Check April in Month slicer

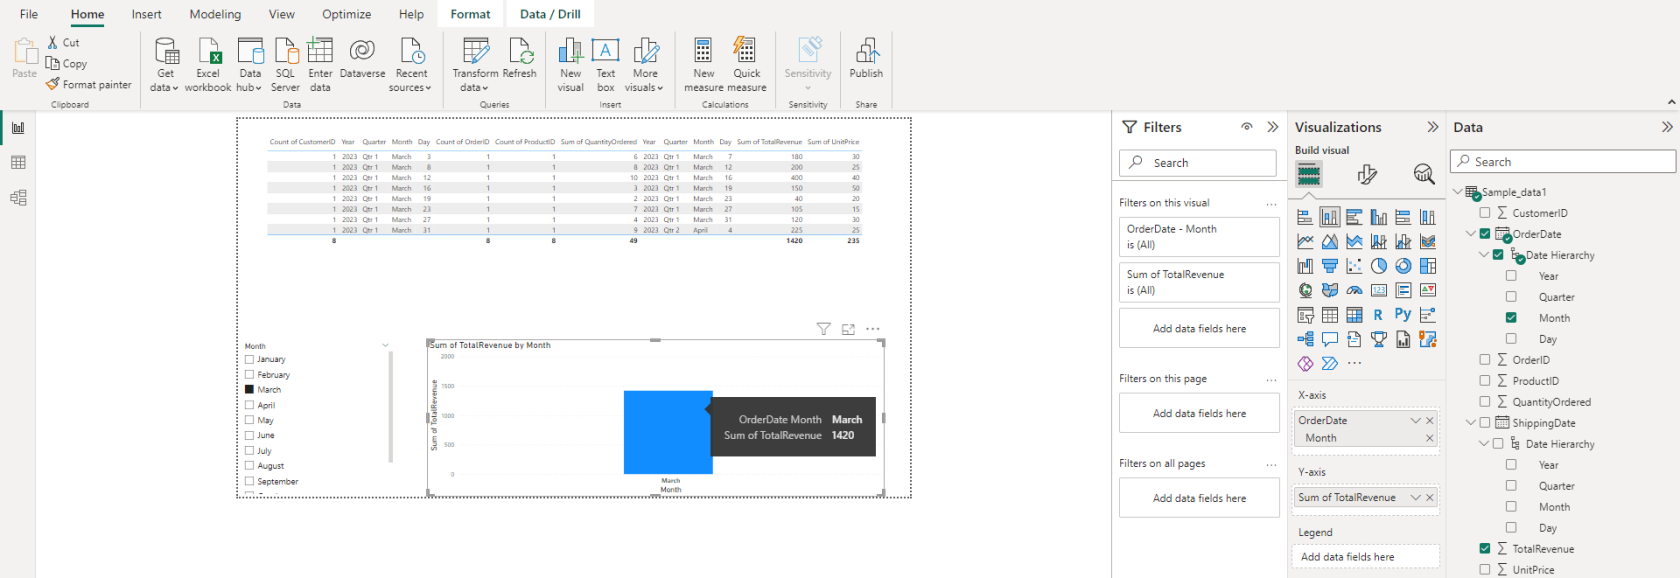tap(249, 405)
